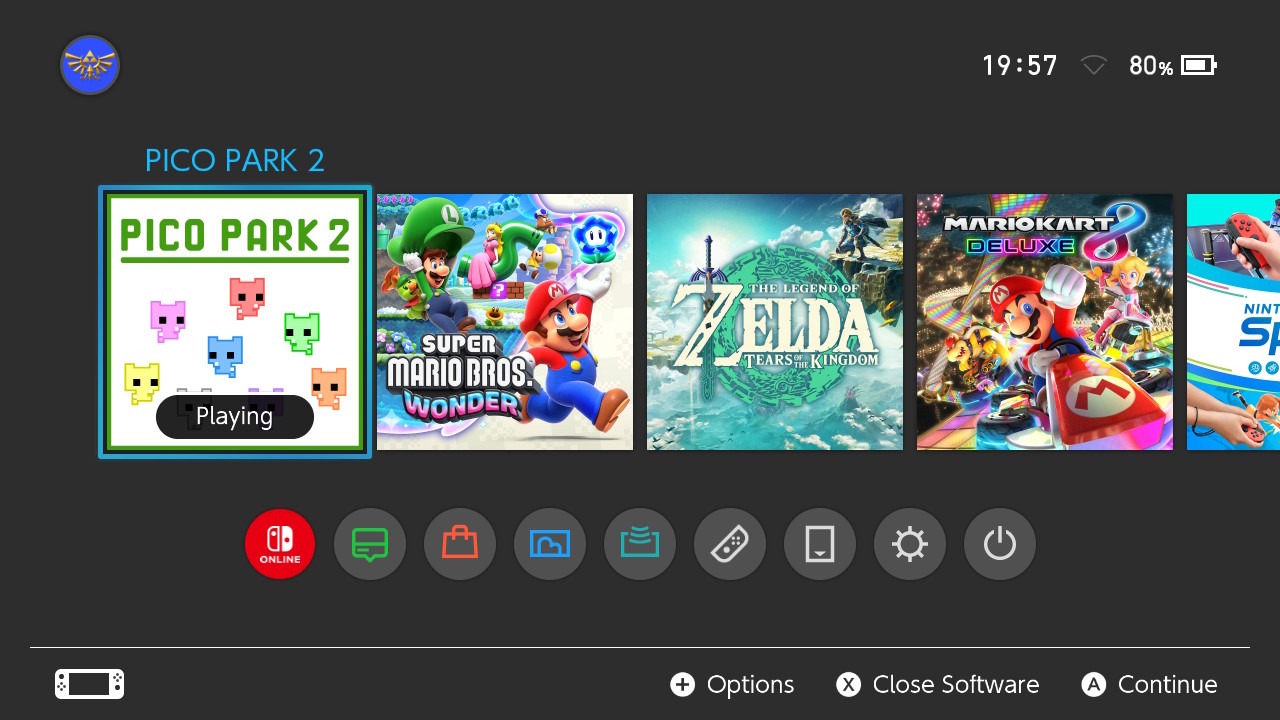Open the Nintendo Switch Online icon
The height and width of the screenshot is (720, 1280).
[280, 544]
